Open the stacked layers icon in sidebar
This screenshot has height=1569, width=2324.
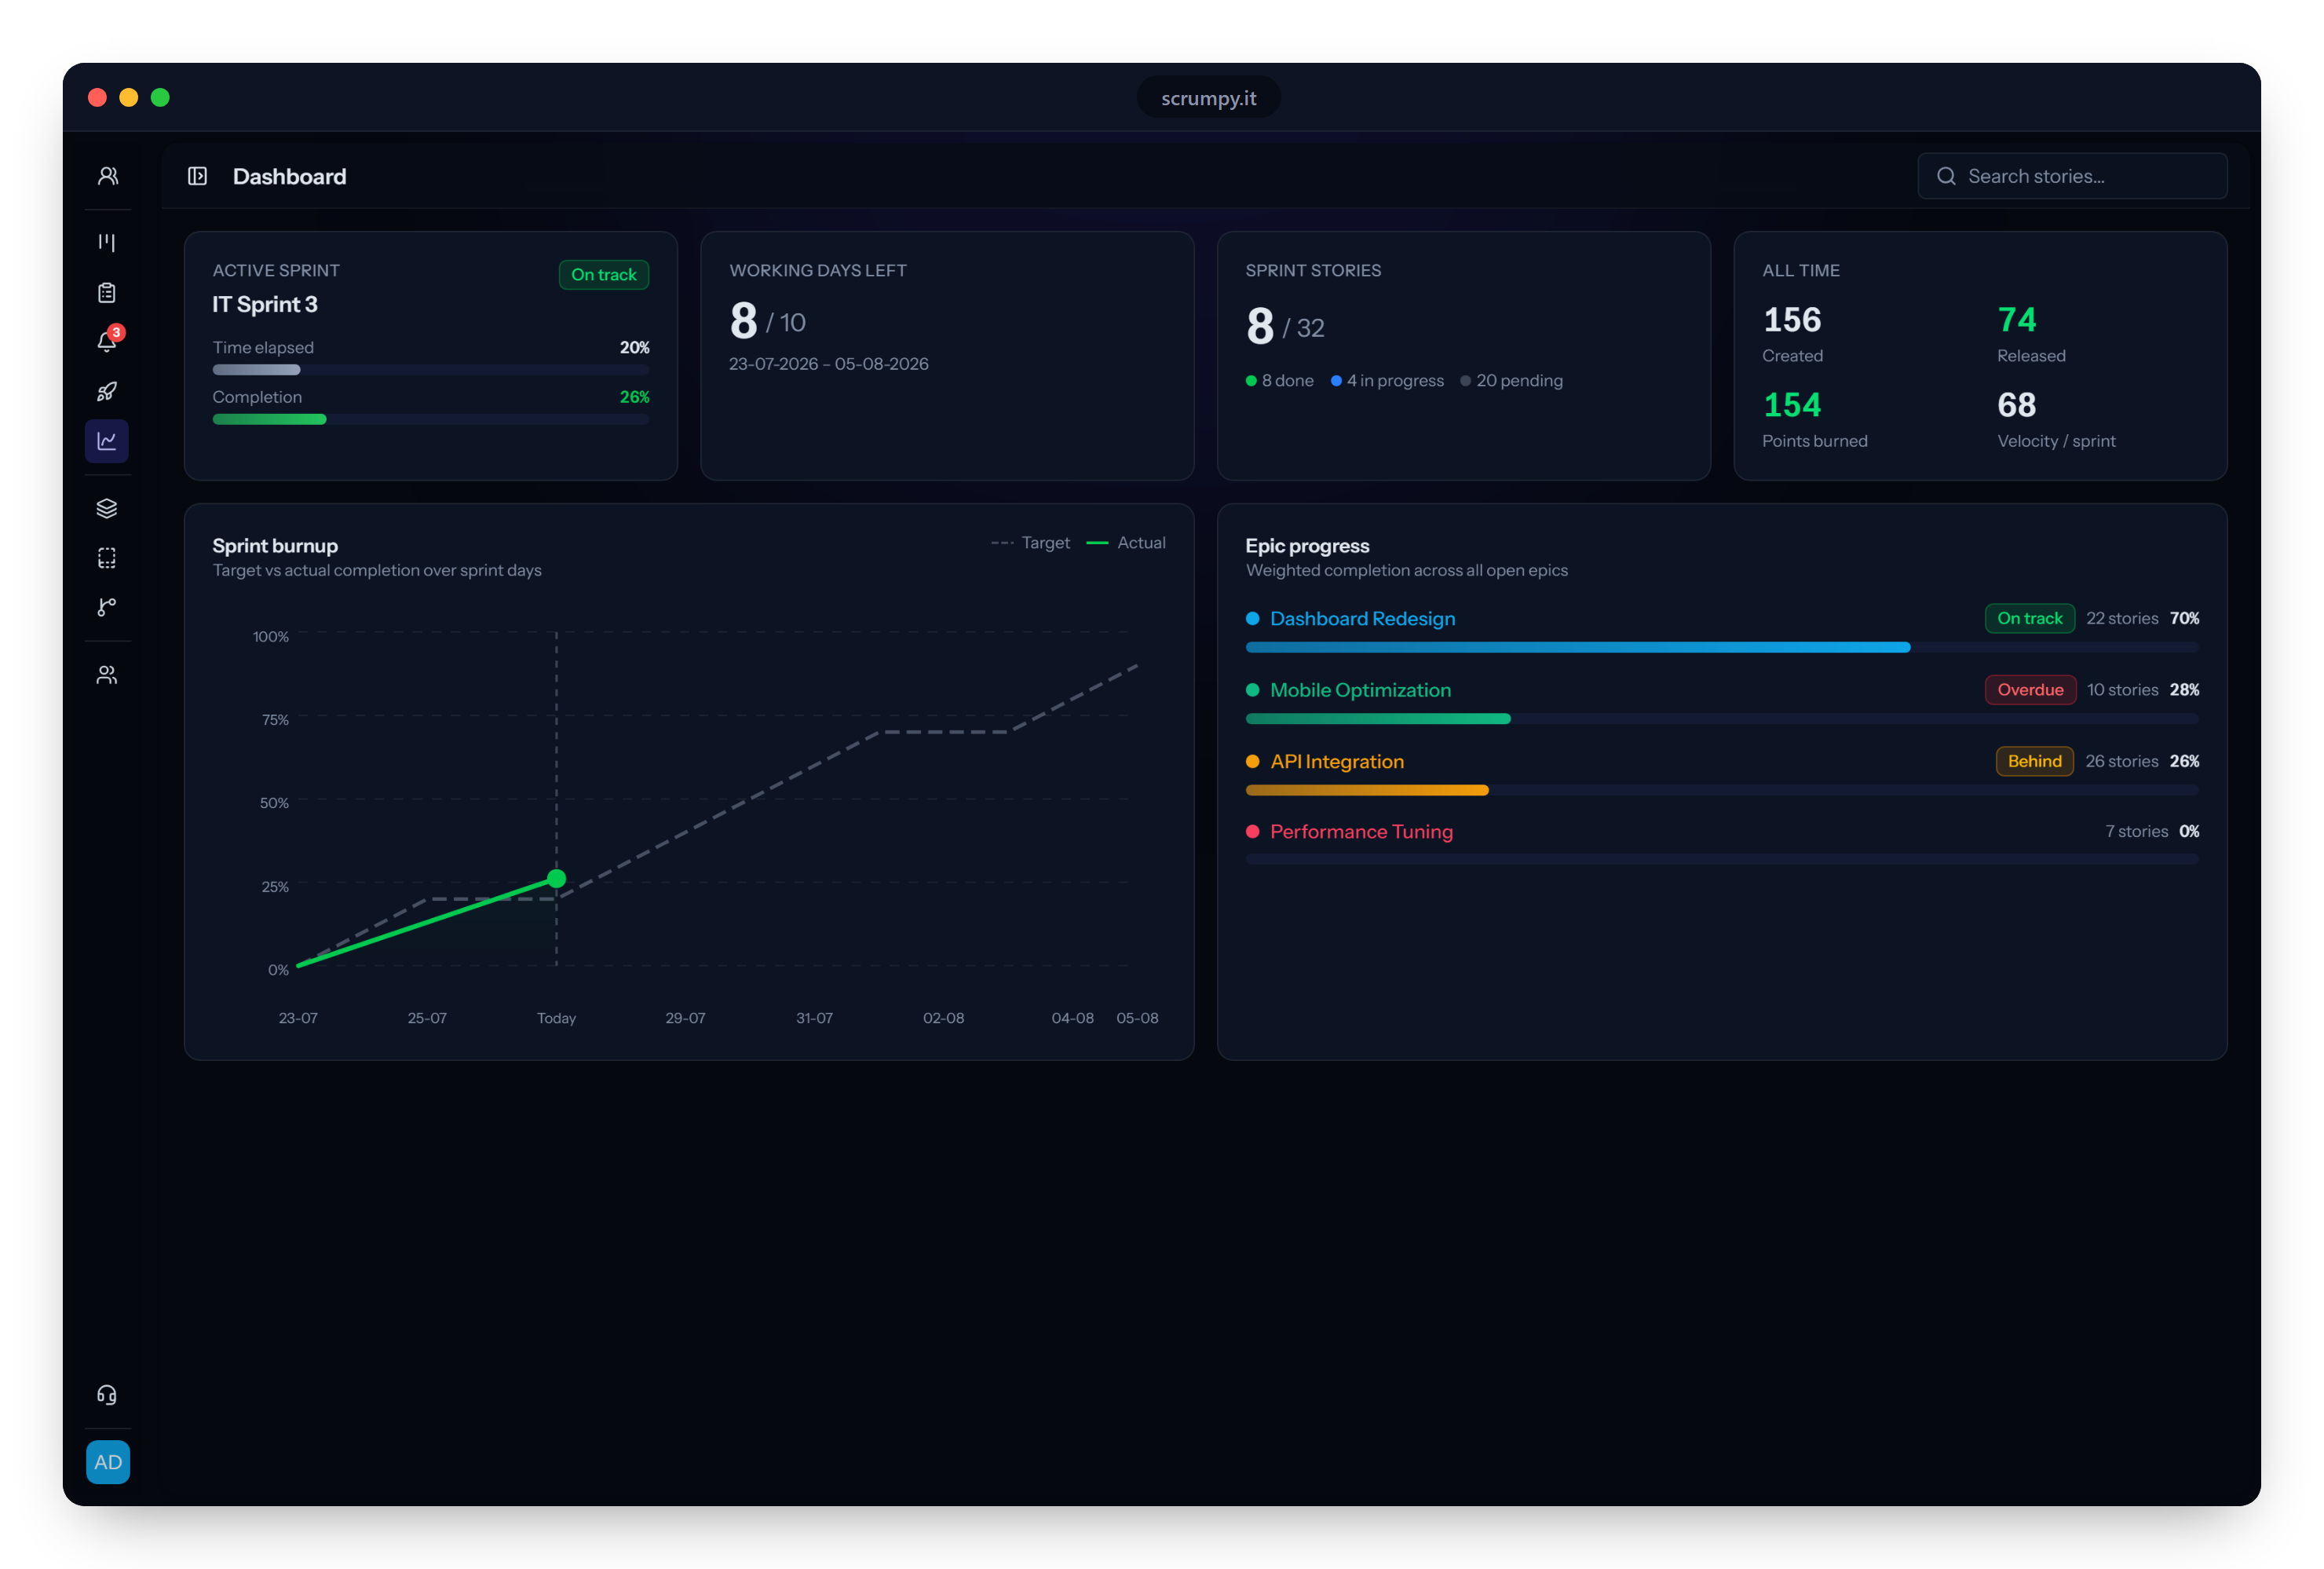point(107,508)
